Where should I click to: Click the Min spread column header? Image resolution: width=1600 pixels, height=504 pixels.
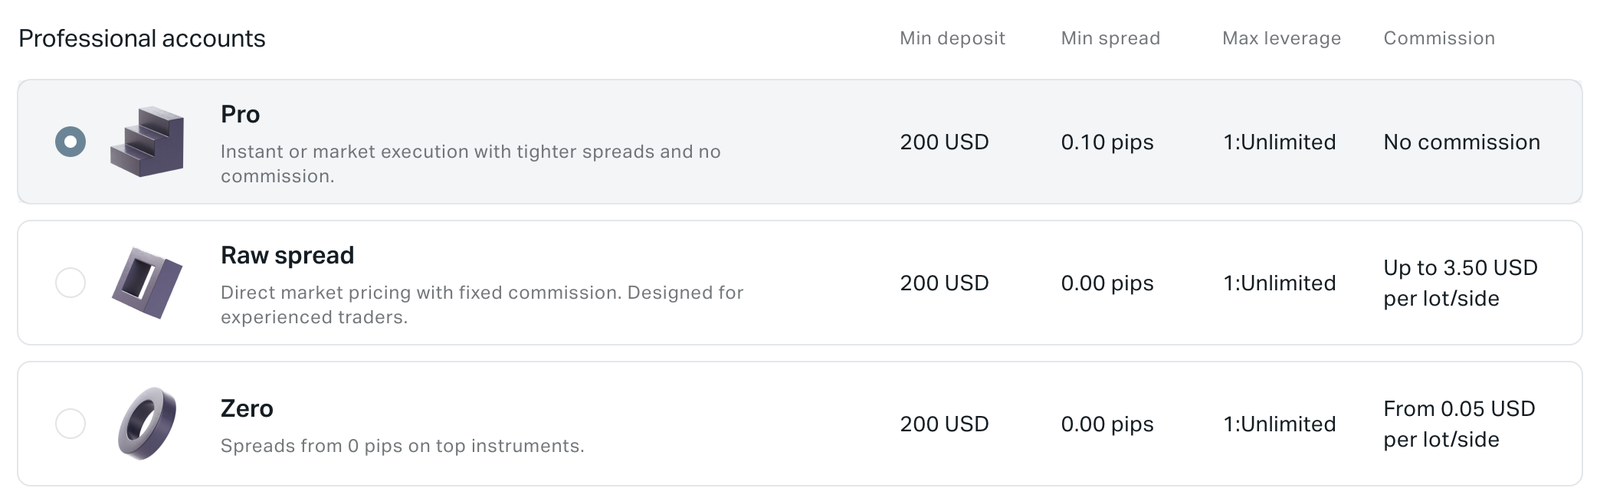pyautogui.click(x=1110, y=39)
